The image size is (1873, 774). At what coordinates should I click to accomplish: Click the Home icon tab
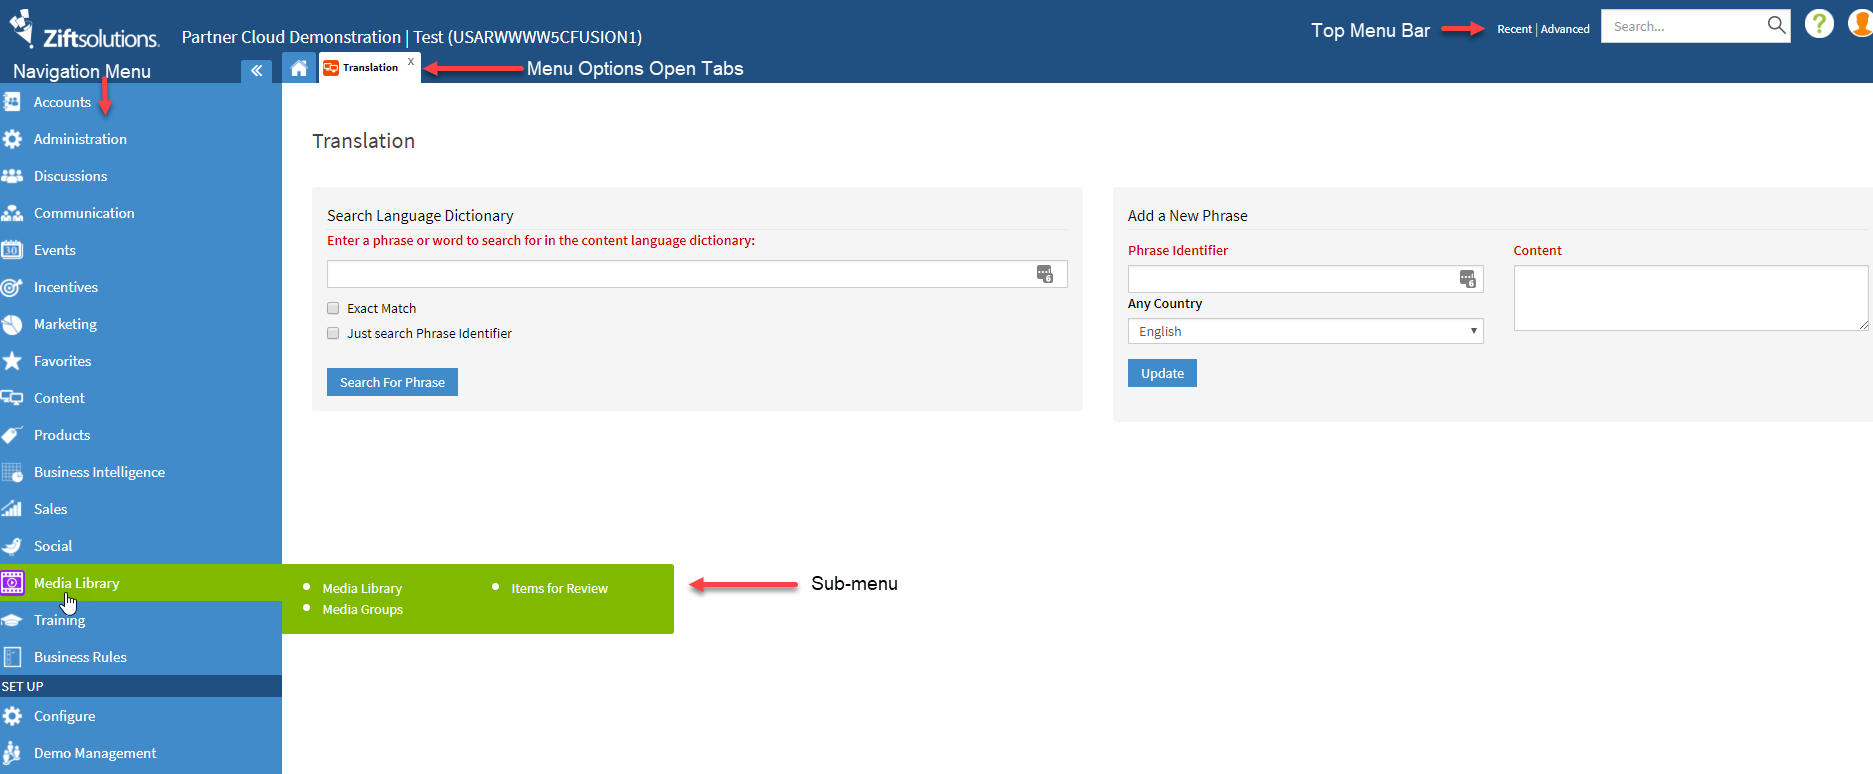[x=298, y=68]
